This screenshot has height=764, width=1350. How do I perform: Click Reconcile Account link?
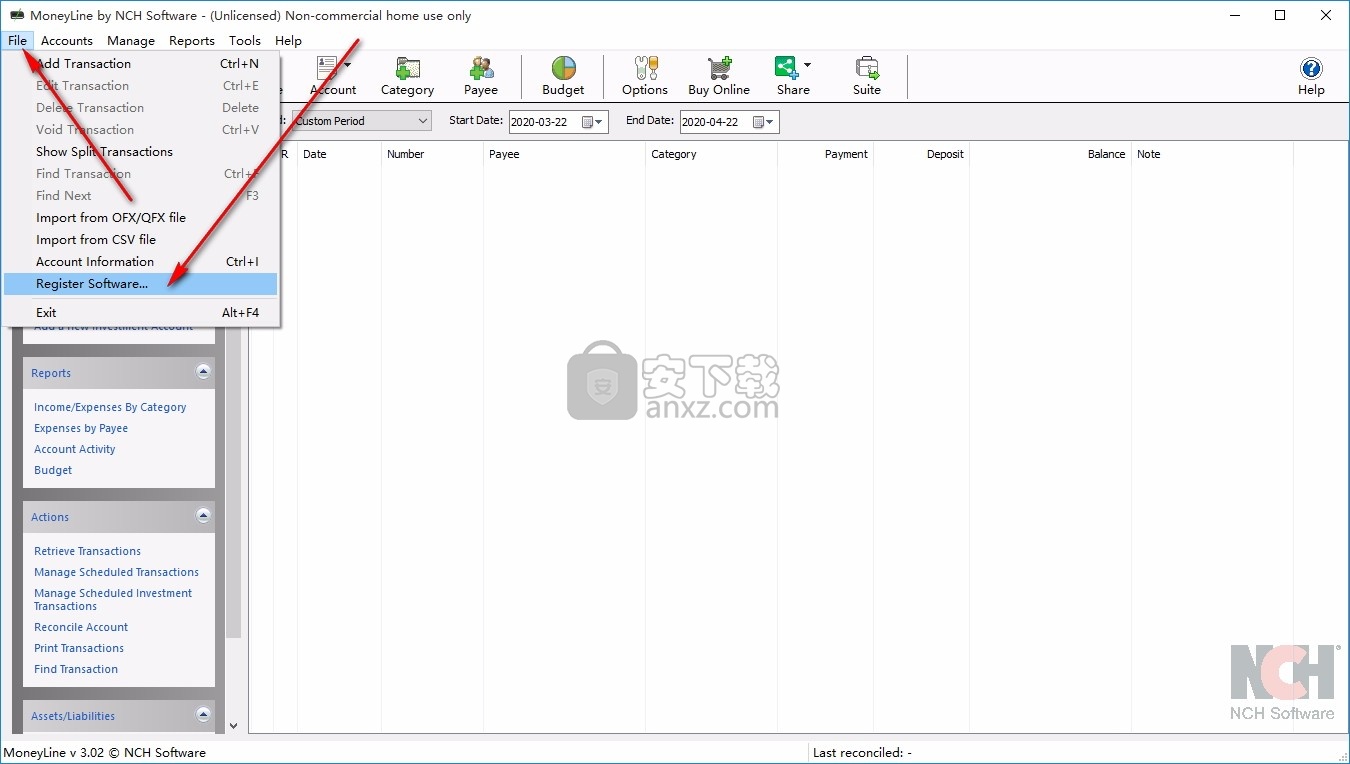(x=81, y=627)
